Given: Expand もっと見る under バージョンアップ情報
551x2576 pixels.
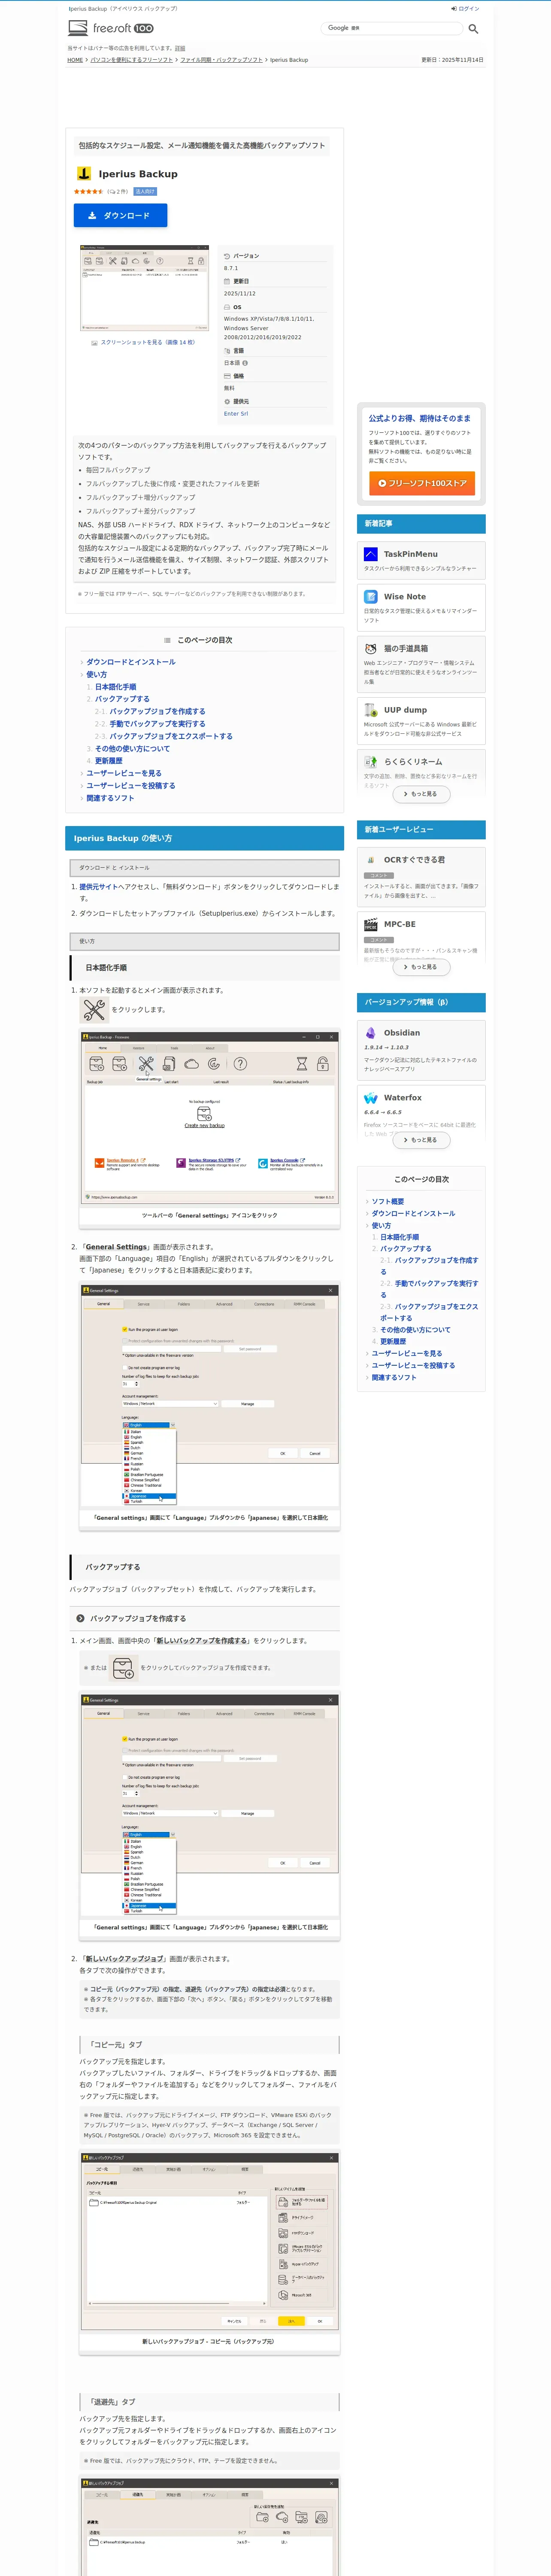Looking at the screenshot, I should [421, 1140].
